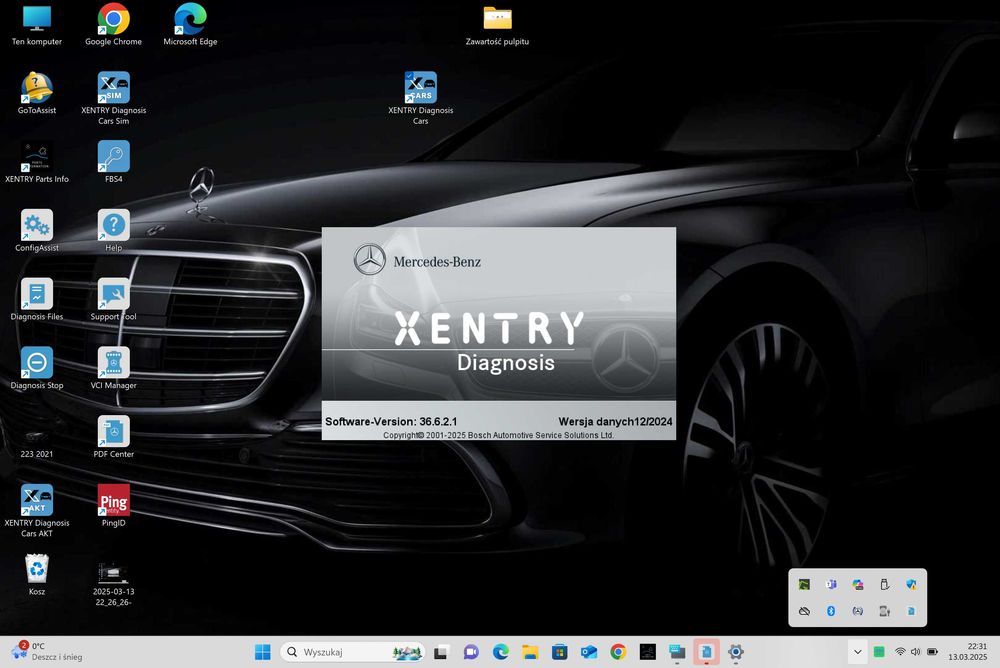Launch PDF Center desktop icon
1000x668 pixels.
tap(114, 437)
